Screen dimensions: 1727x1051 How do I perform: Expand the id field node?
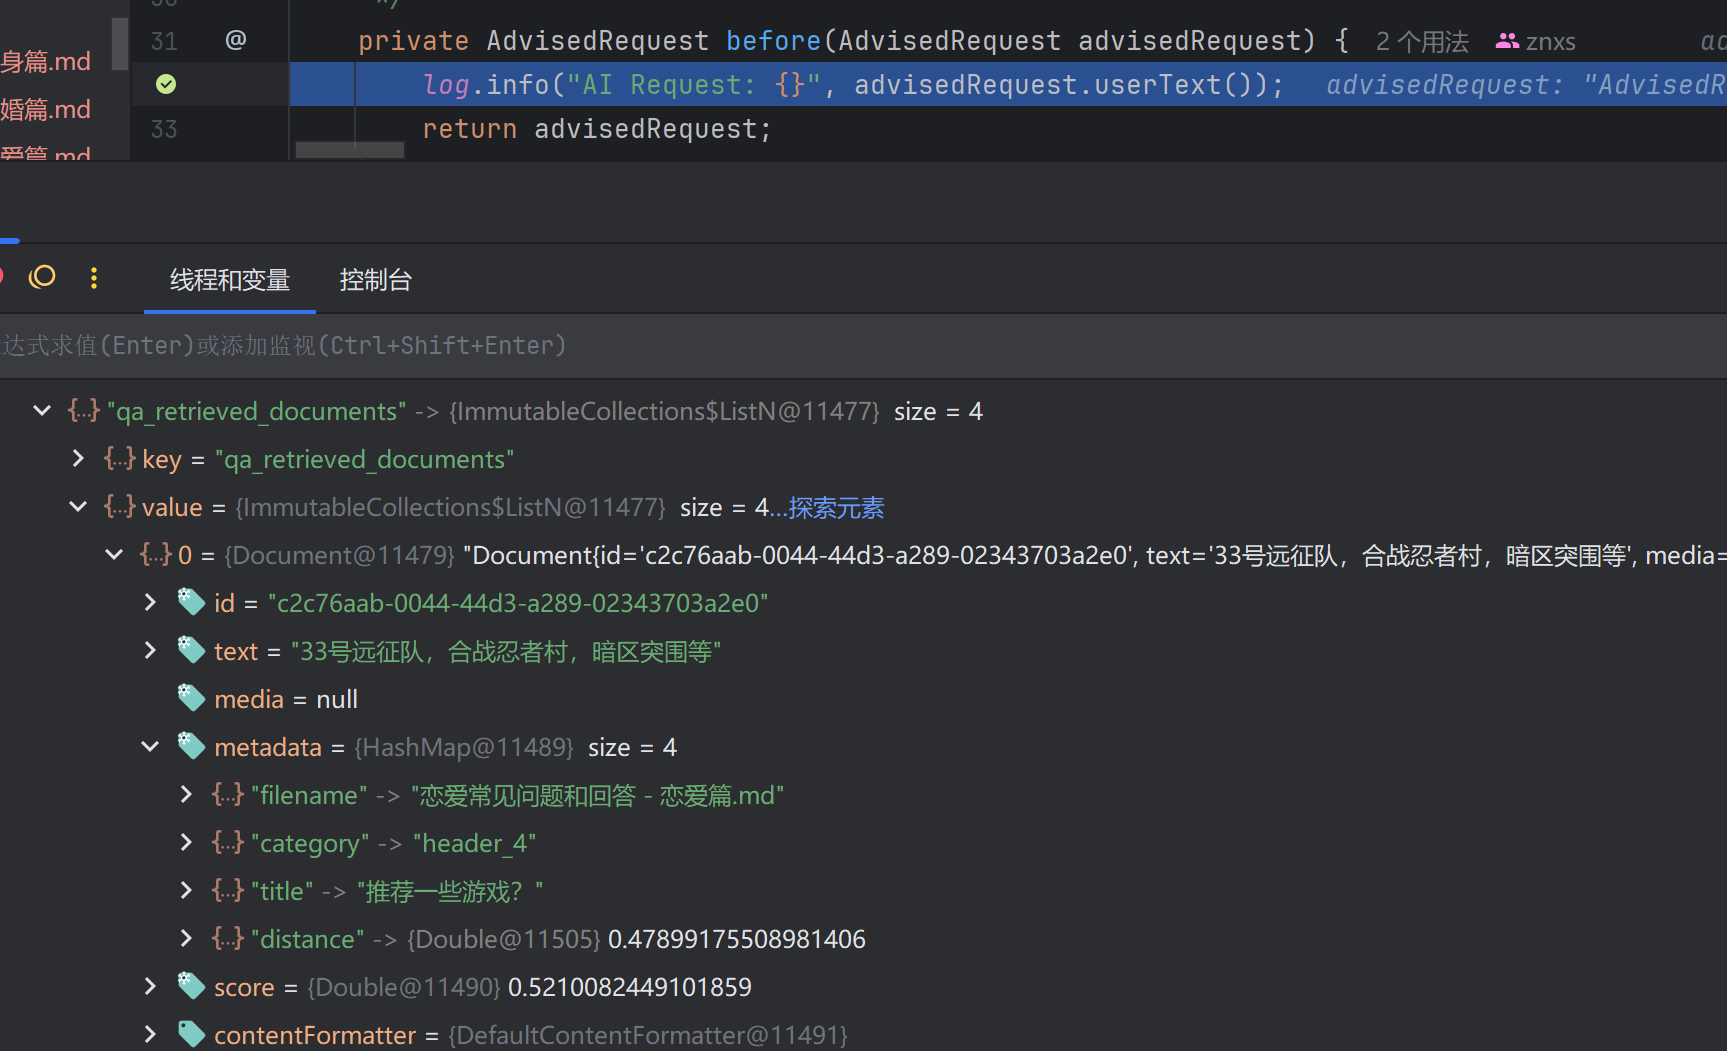(150, 602)
